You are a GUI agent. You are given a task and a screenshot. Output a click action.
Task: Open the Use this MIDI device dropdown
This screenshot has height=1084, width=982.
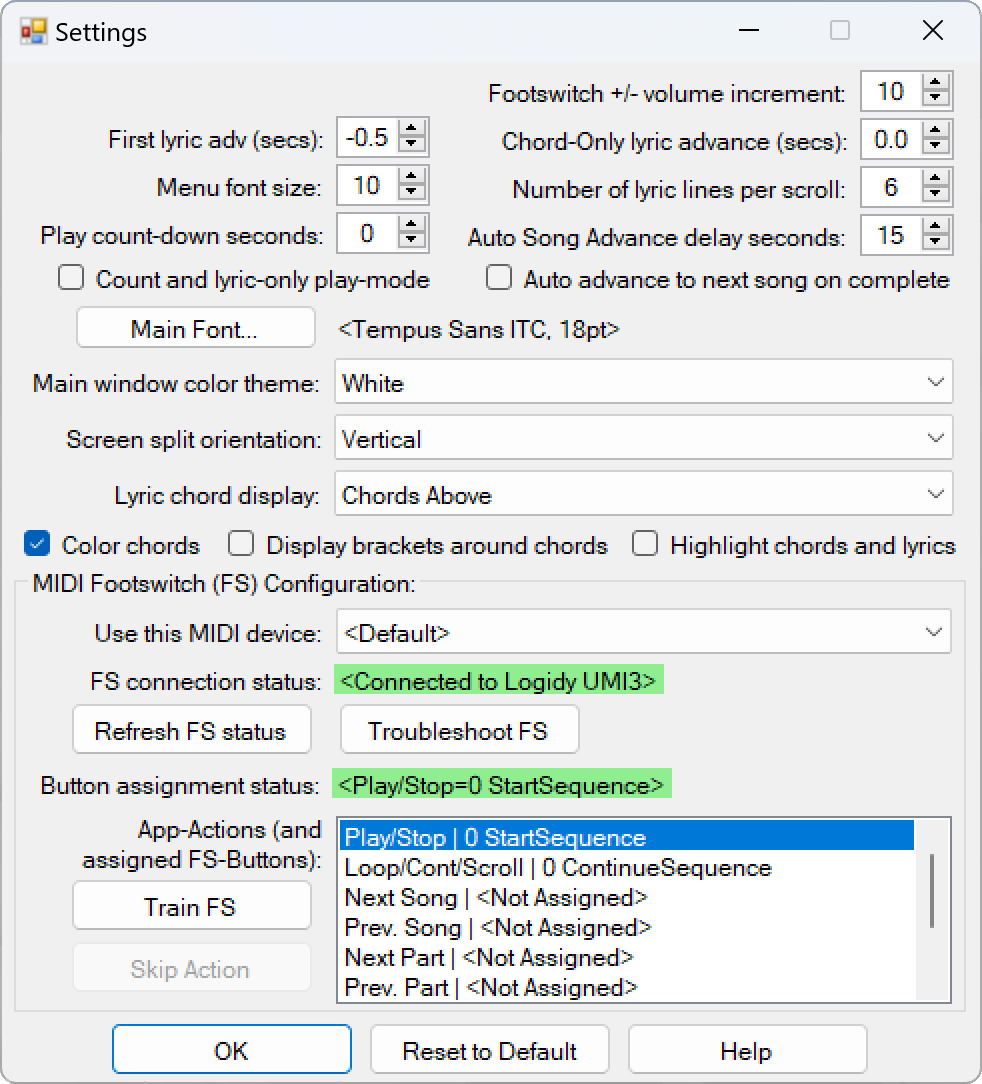[644, 631]
